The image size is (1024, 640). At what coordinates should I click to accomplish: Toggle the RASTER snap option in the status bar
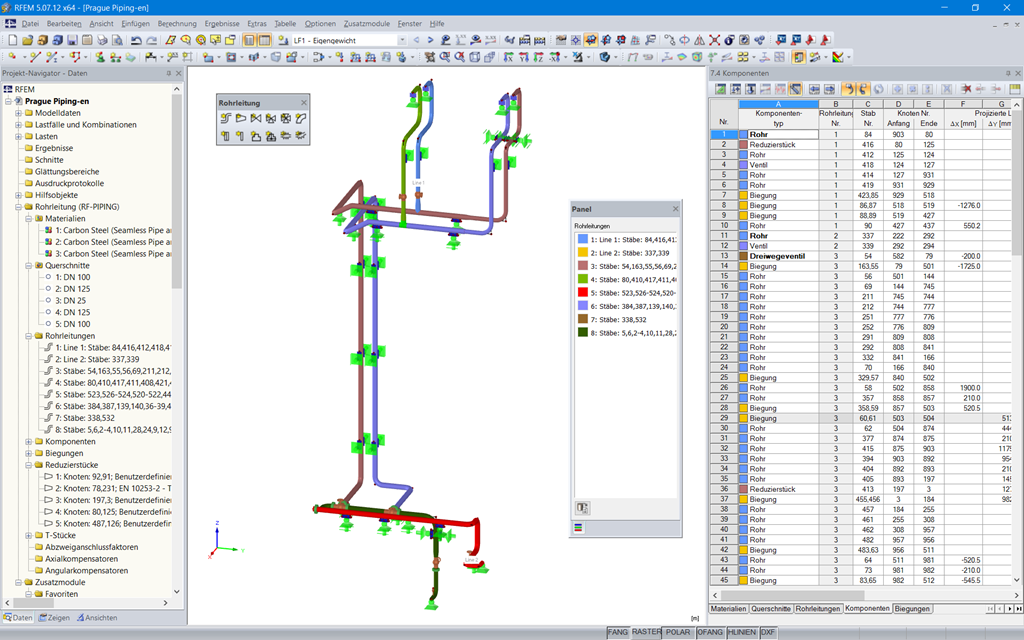click(645, 632)
